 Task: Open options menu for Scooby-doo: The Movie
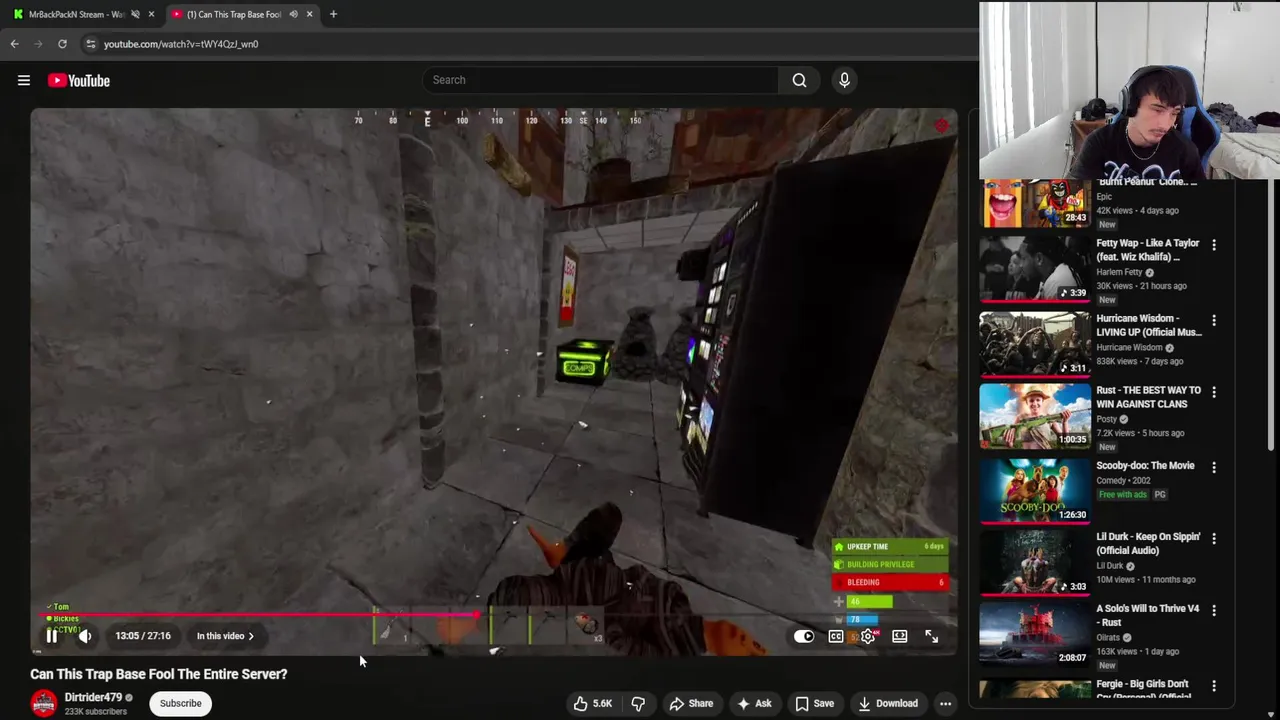tap(1214, 467)
